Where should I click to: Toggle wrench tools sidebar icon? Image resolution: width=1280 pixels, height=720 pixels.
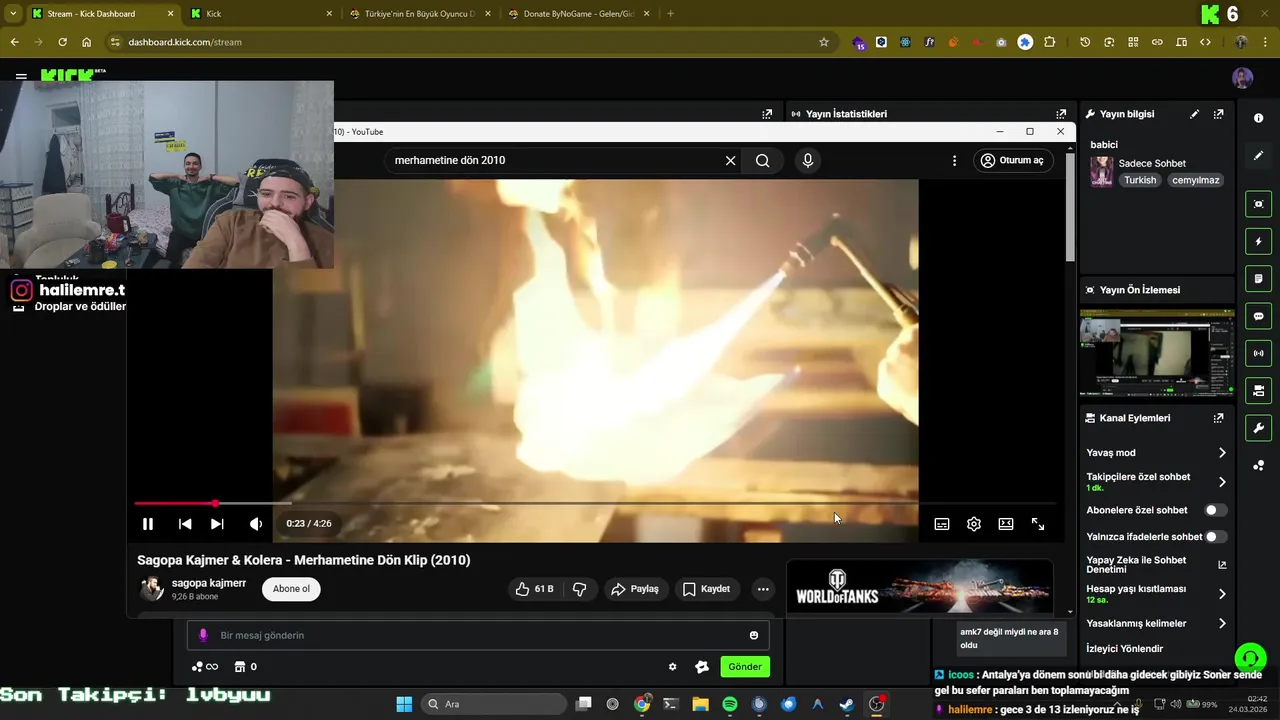click(1258, 428)
